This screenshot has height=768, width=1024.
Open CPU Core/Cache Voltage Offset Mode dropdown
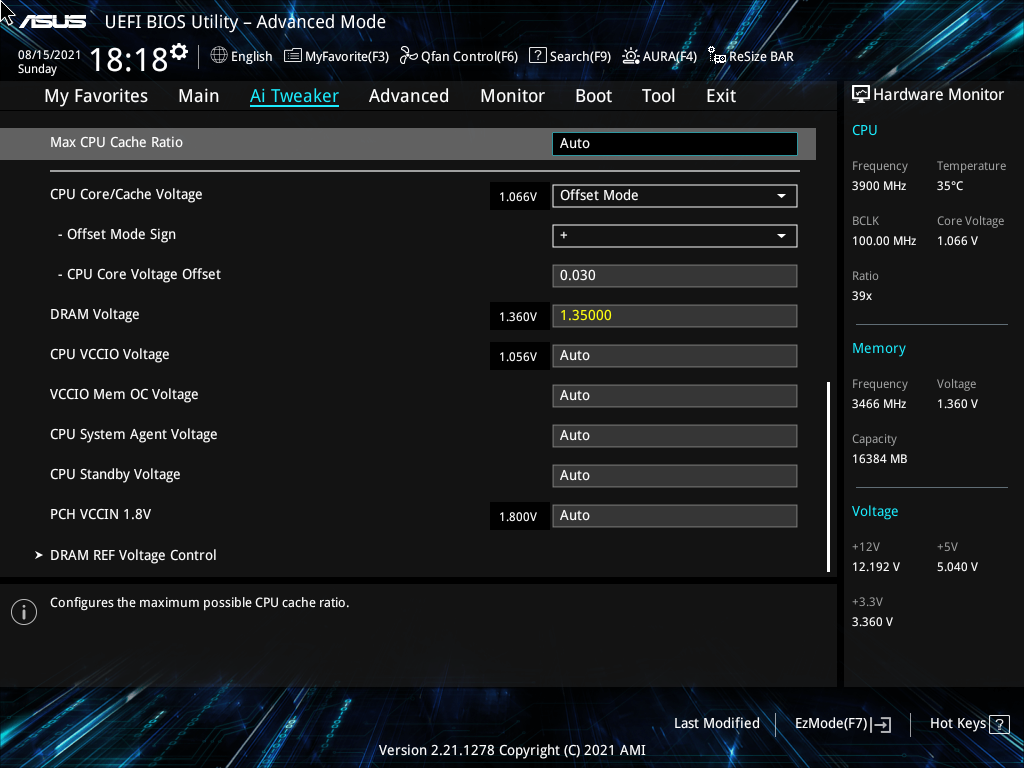(x=675, y=196)
